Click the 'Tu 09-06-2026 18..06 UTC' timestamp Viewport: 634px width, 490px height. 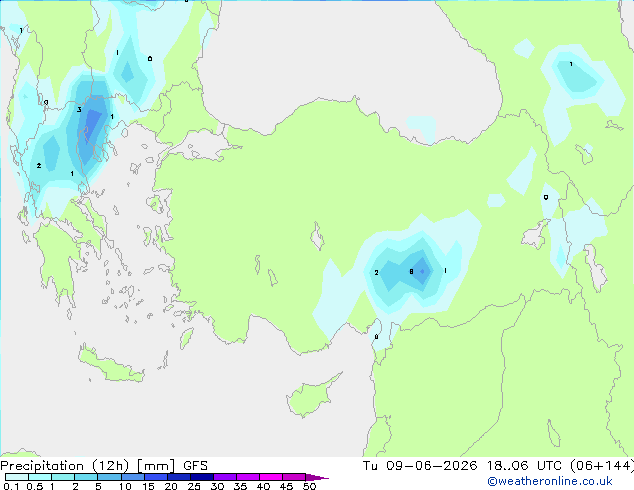[x=462, y=466]
